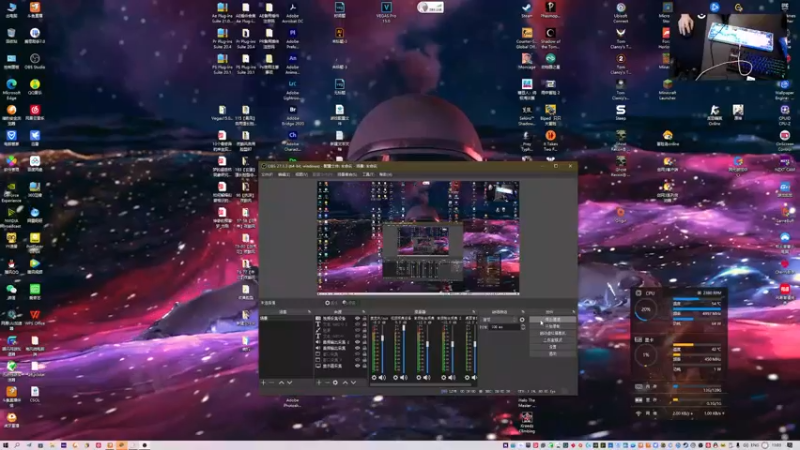Click volume slider of 麦克风/Aux channel
Screen dimensions: 800x450
coord(382,349)
